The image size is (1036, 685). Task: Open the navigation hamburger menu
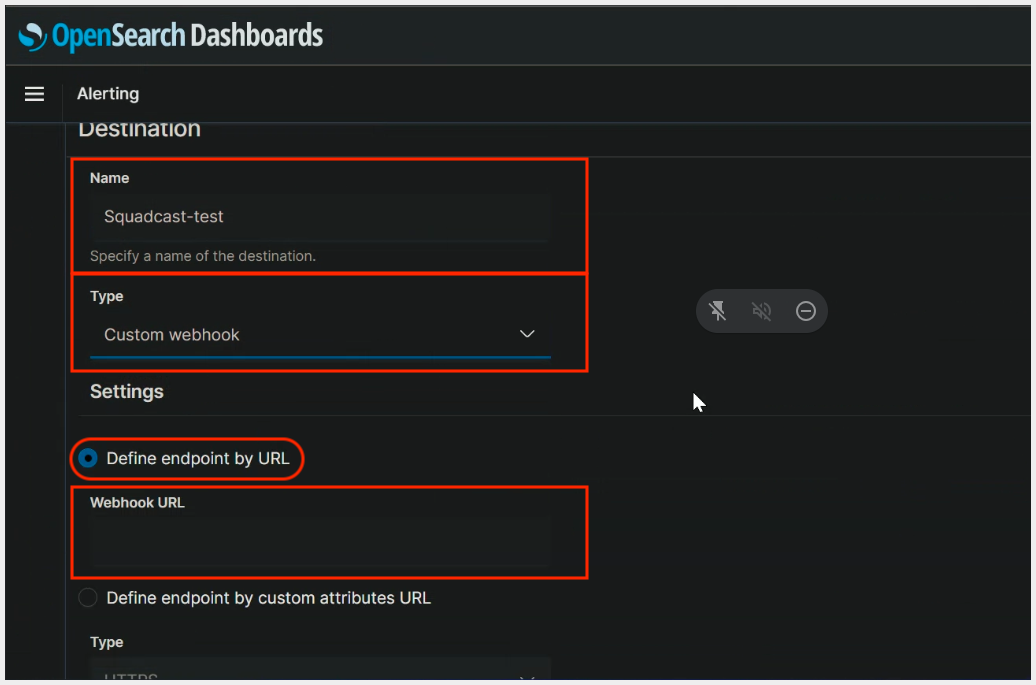(x=34, y=93)
